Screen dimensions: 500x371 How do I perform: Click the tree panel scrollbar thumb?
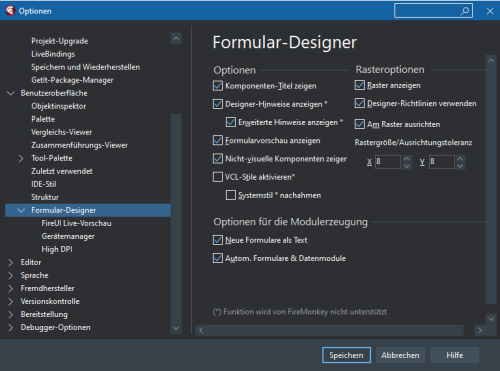pos(176,218)
